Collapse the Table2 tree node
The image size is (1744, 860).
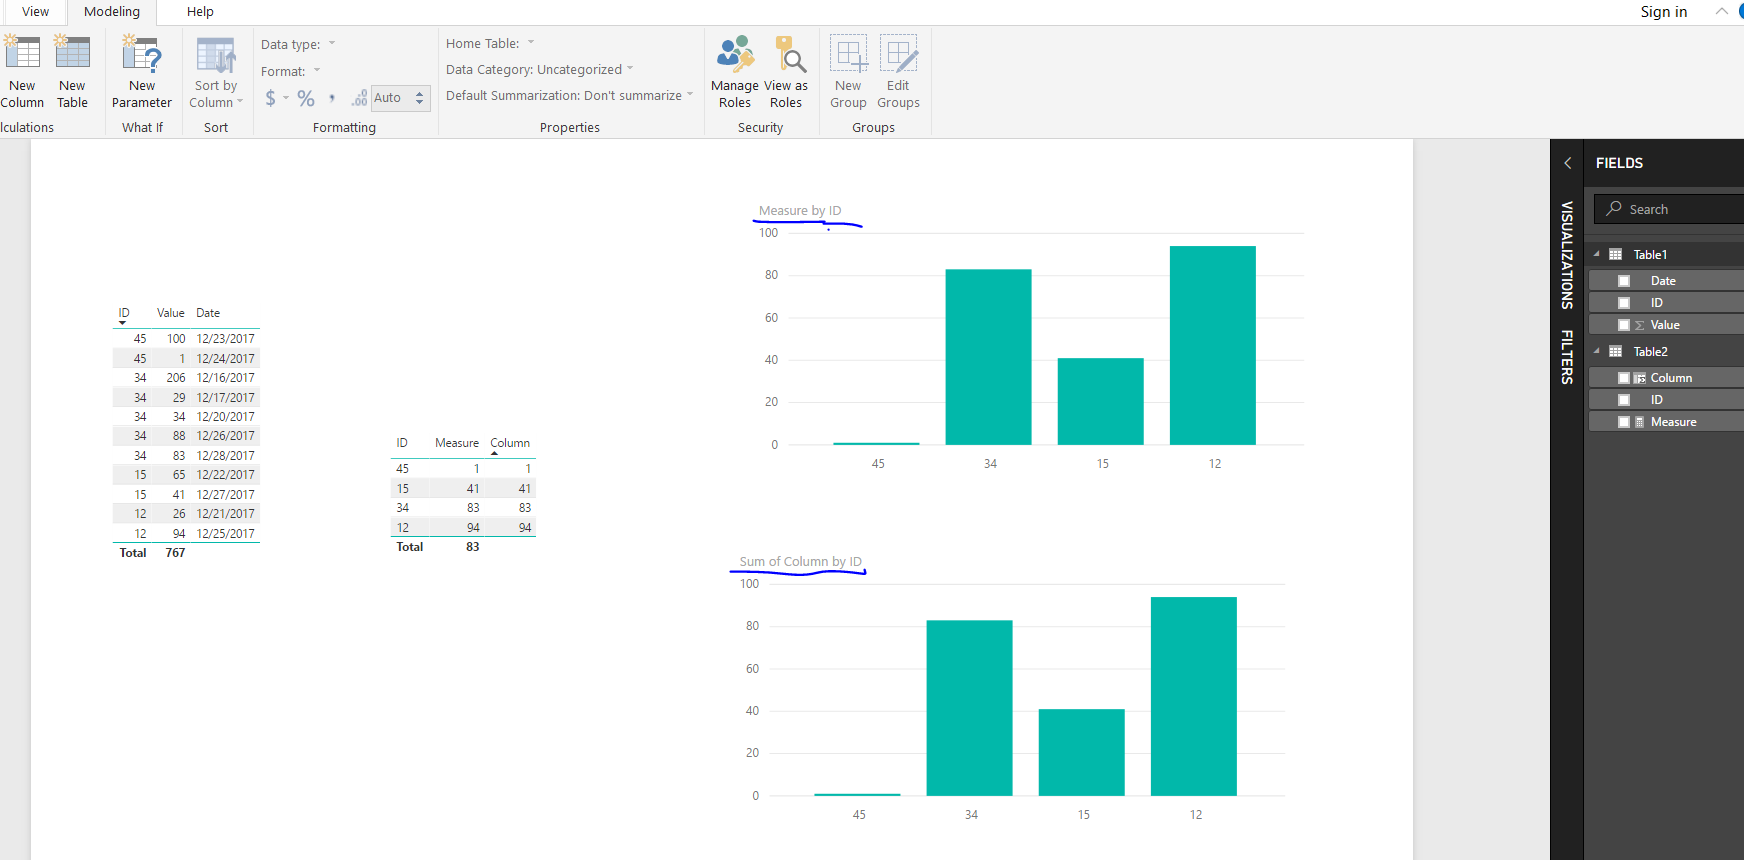pyautogui.click(x=1597, y=351)
